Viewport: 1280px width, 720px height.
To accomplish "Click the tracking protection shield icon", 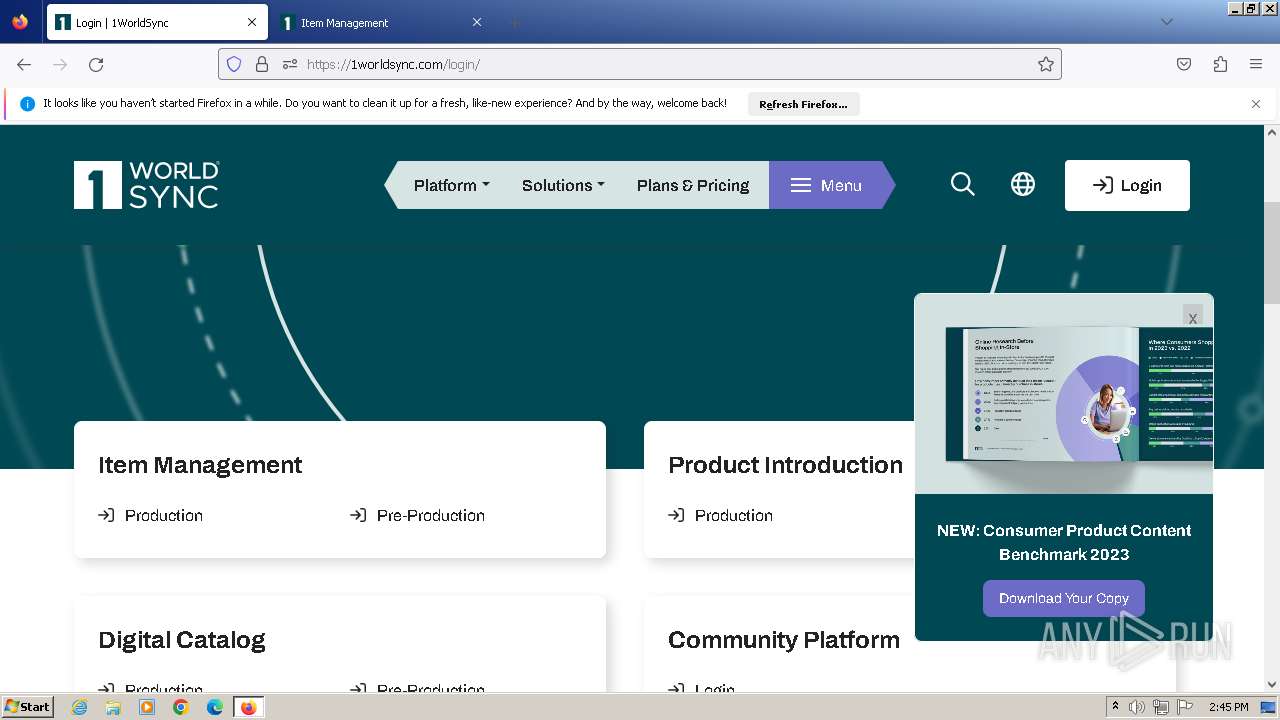I will pyautogui.click(x=234, y=64).
